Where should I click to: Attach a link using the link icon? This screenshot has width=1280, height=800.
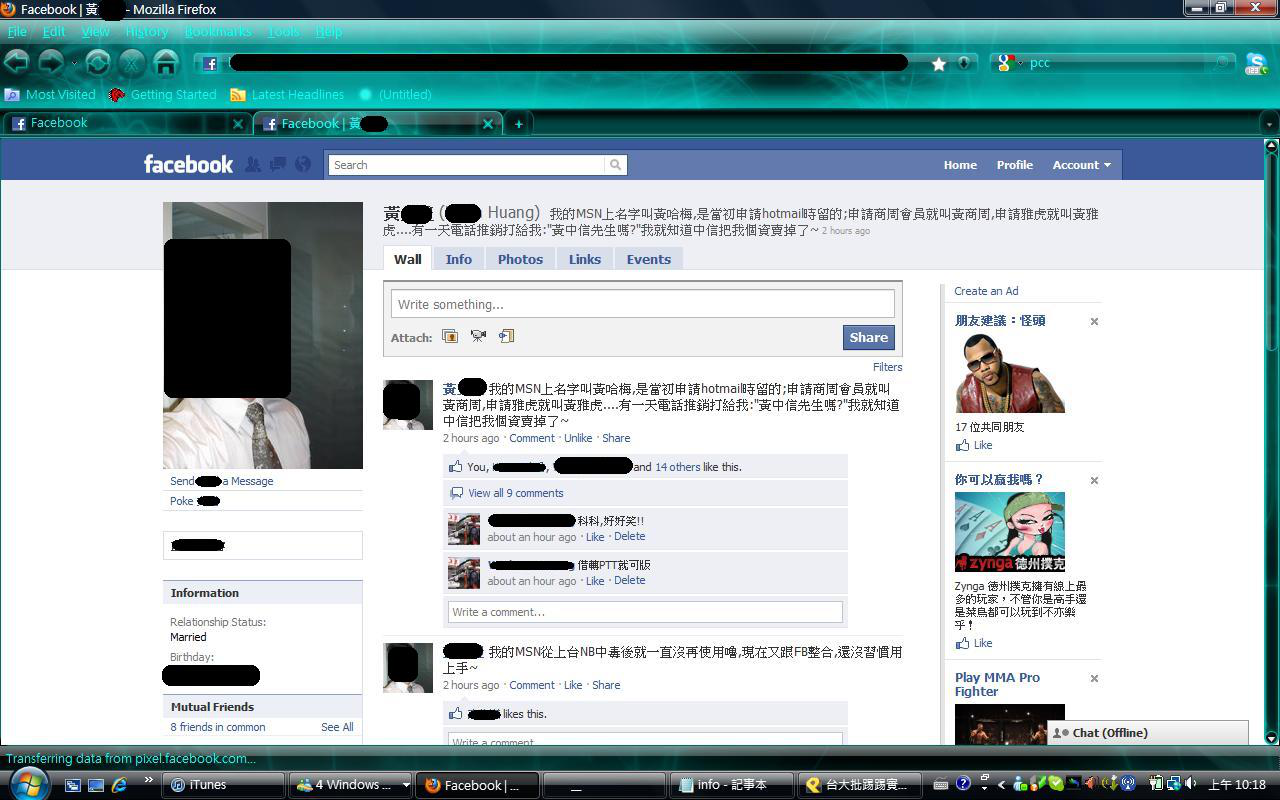(506, 336)
